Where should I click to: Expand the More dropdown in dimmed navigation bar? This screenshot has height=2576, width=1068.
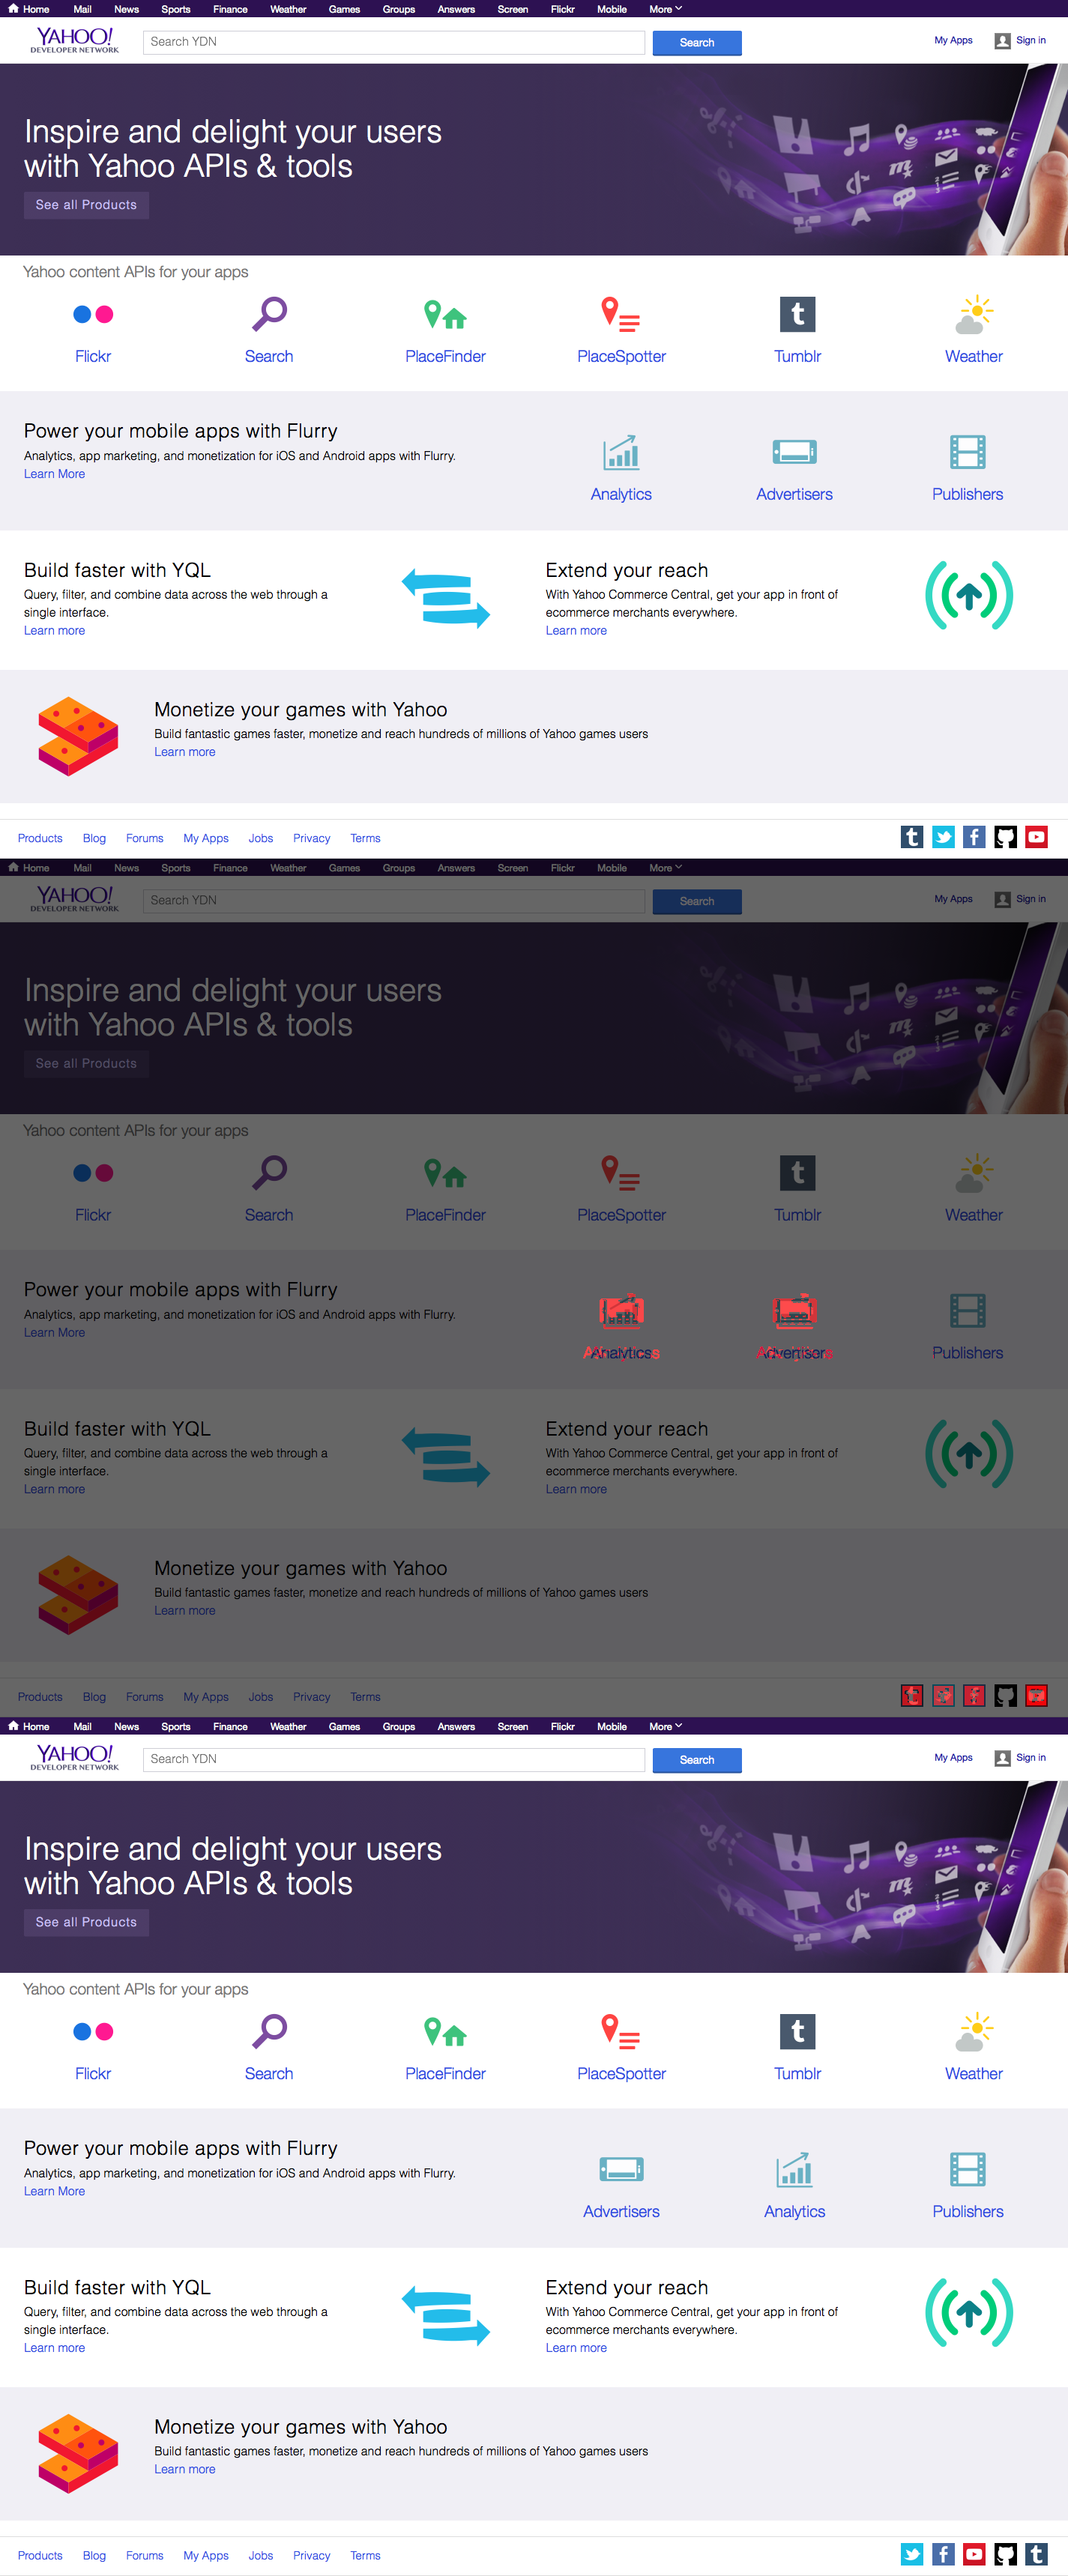665,868
